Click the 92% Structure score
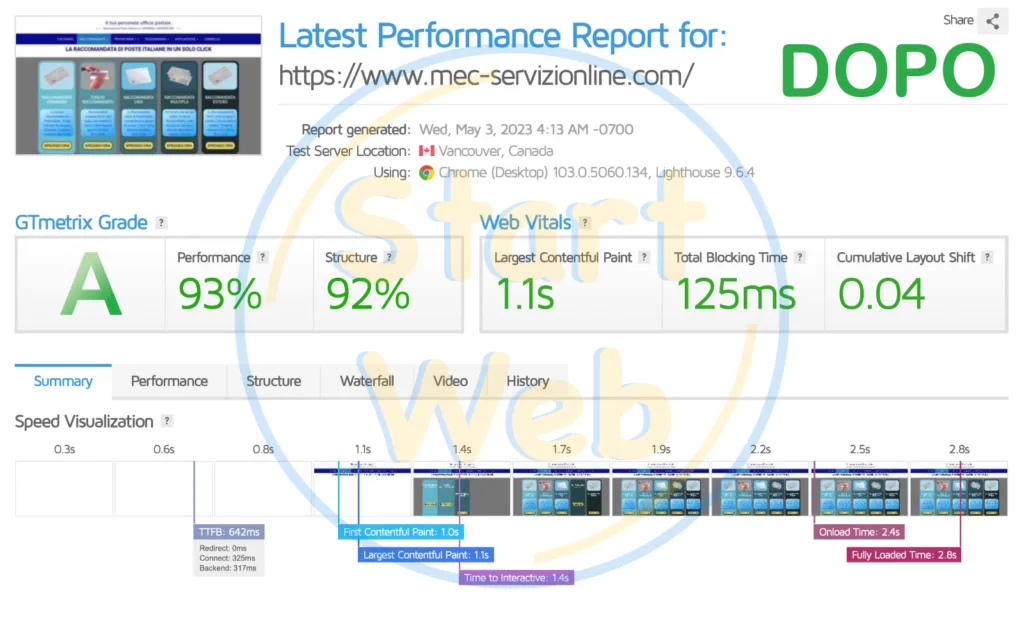 click(x=368, y=294)
